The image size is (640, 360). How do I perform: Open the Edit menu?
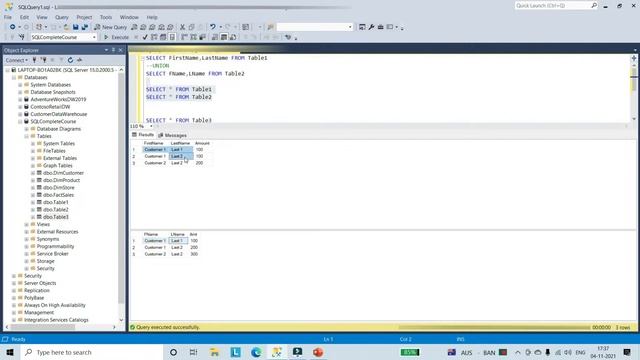[24, 17]
